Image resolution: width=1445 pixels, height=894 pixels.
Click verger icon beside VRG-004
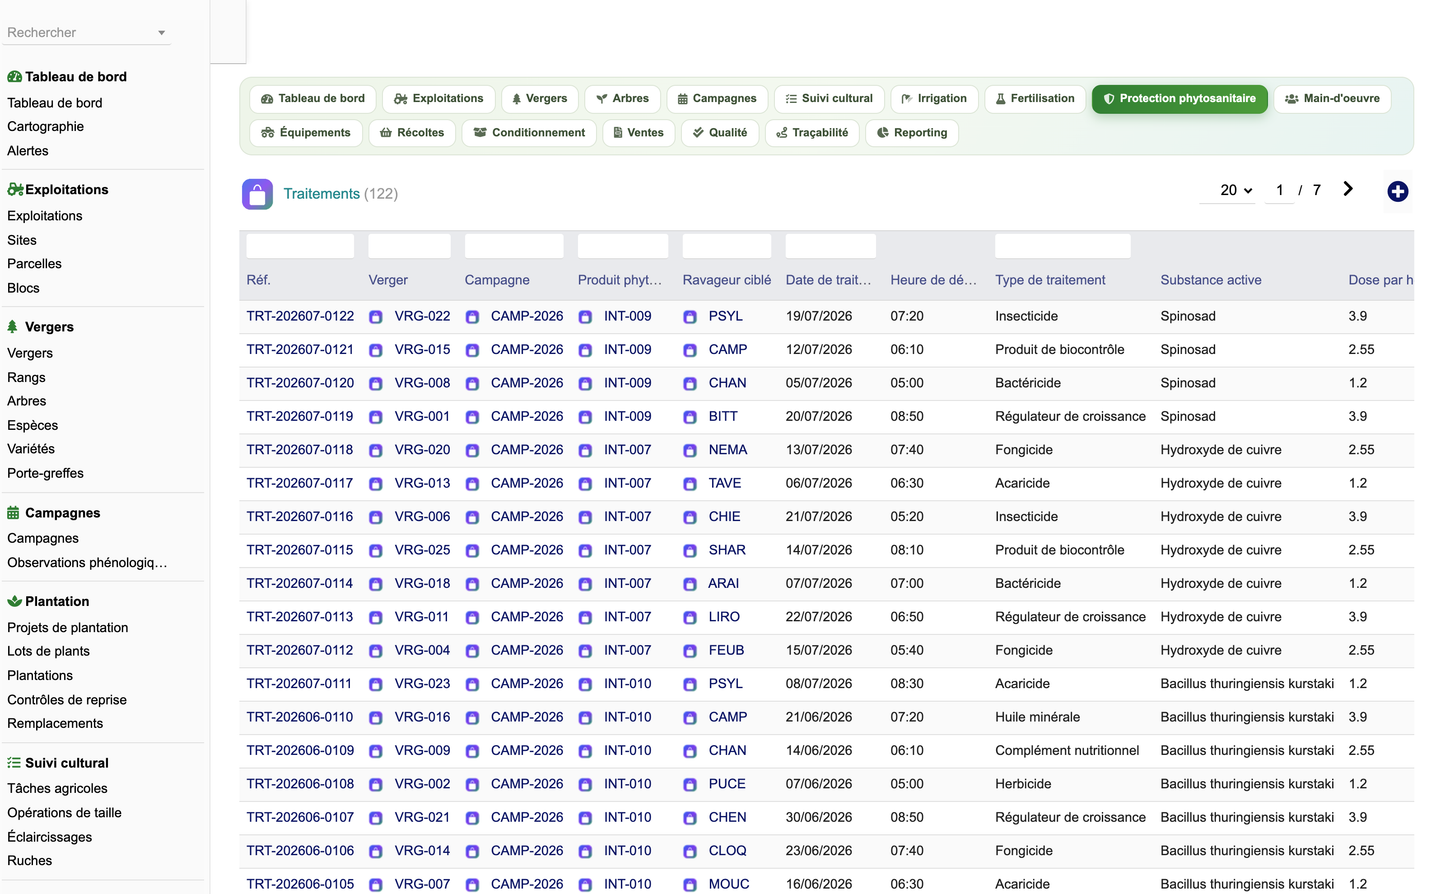(376, 651)
